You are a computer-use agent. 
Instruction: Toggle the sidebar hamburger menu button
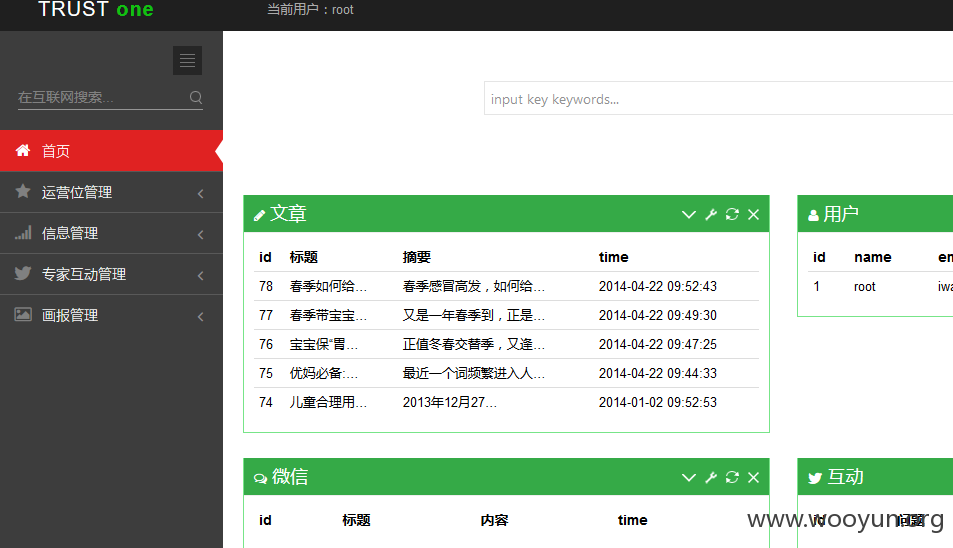tap(187, 60)
